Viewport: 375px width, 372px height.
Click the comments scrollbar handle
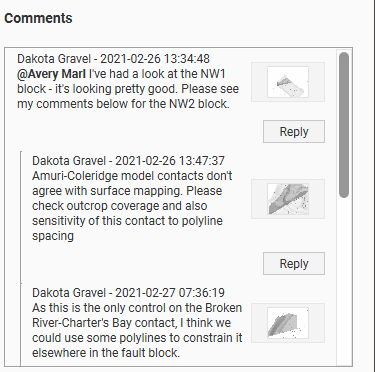(344, 125)
